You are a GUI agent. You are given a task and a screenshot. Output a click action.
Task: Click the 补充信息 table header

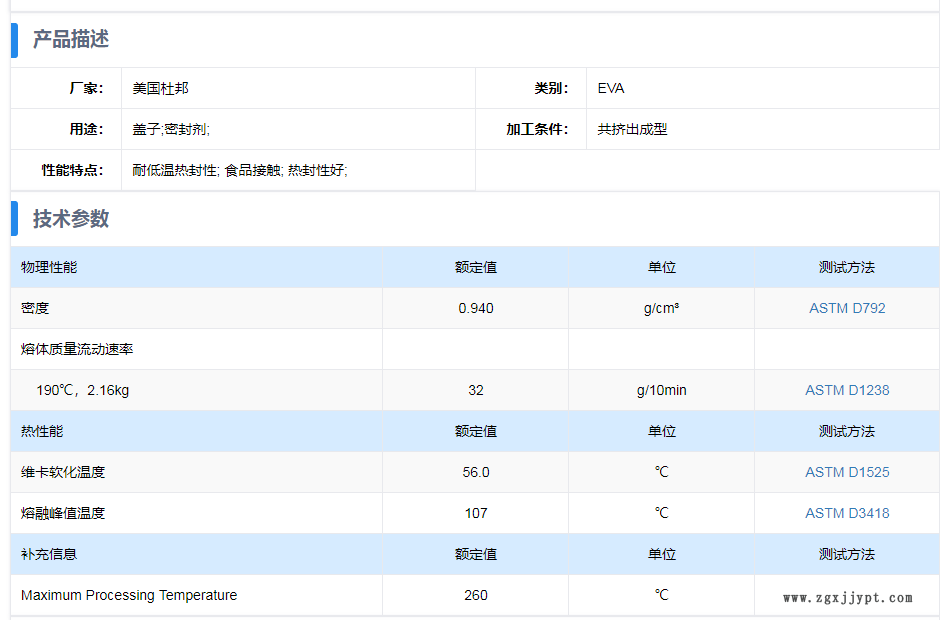(49, 554)
